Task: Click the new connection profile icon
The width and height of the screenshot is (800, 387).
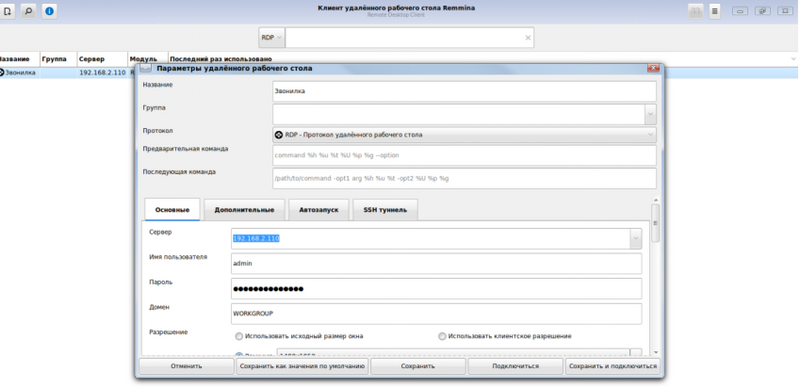Action: tap(8, 11)
